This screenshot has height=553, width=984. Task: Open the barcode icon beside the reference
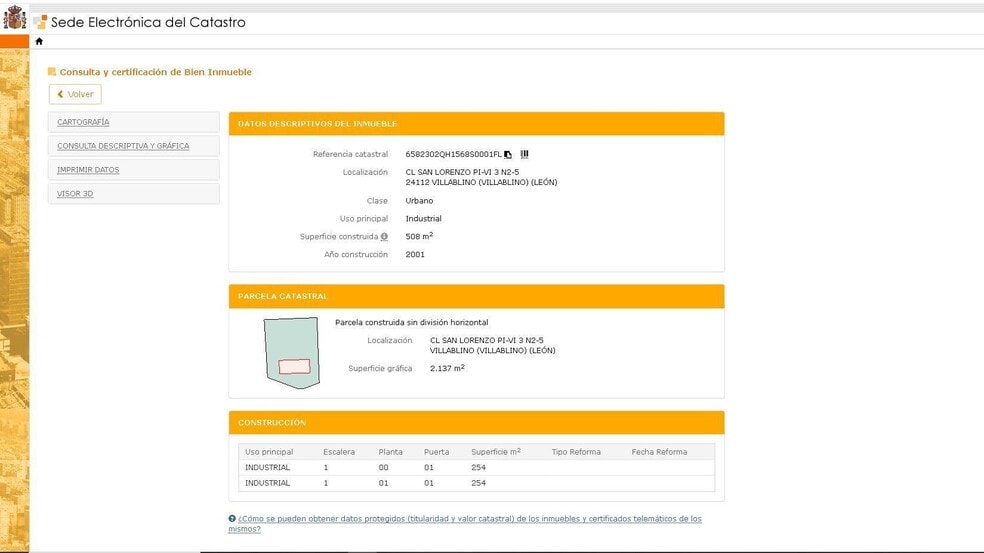tap(524, 155)
